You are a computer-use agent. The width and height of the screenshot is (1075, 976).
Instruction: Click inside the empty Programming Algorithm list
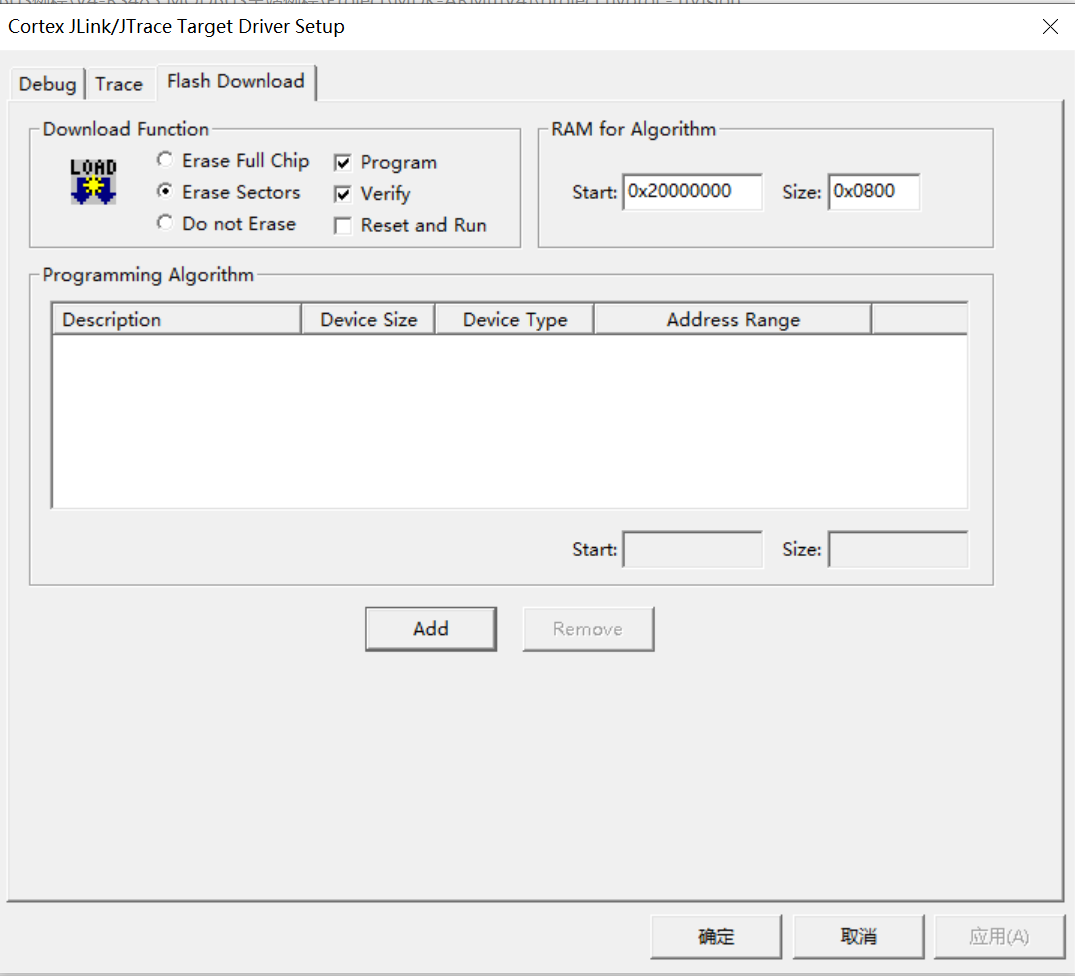pos(510,420)
